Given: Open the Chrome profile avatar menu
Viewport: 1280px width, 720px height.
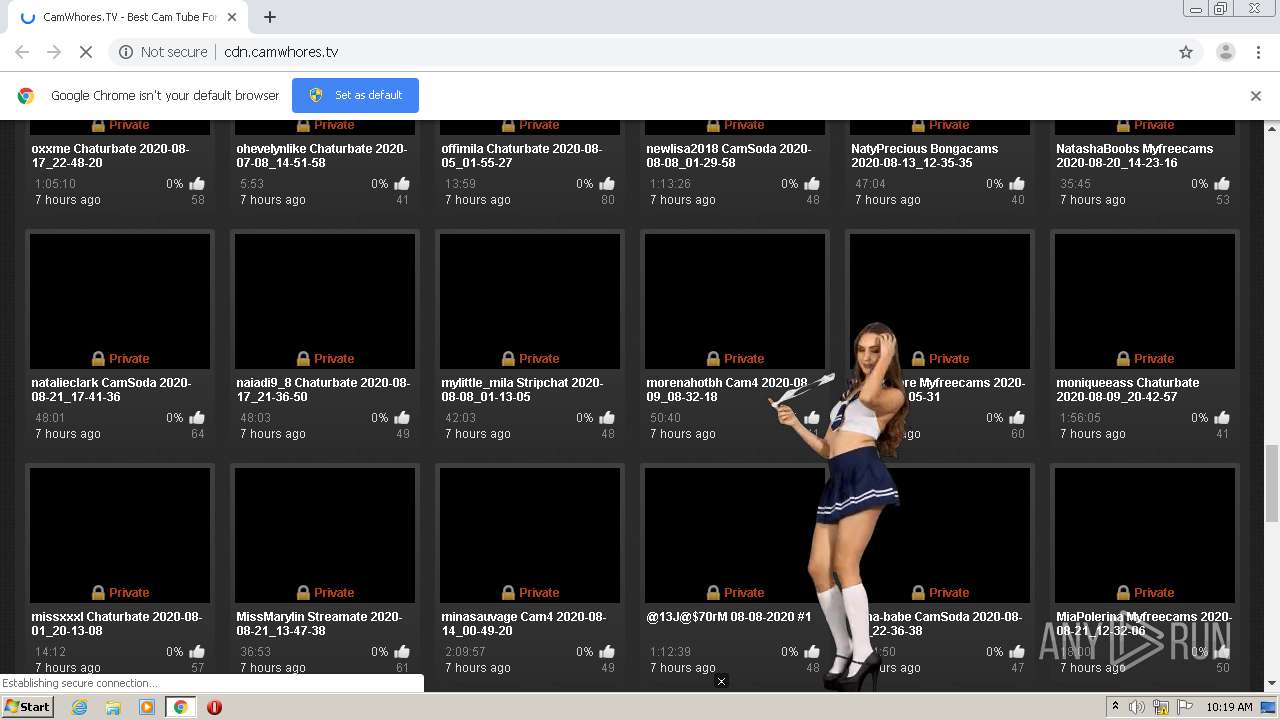Looking at the screenshot, I should point(1225,52).
